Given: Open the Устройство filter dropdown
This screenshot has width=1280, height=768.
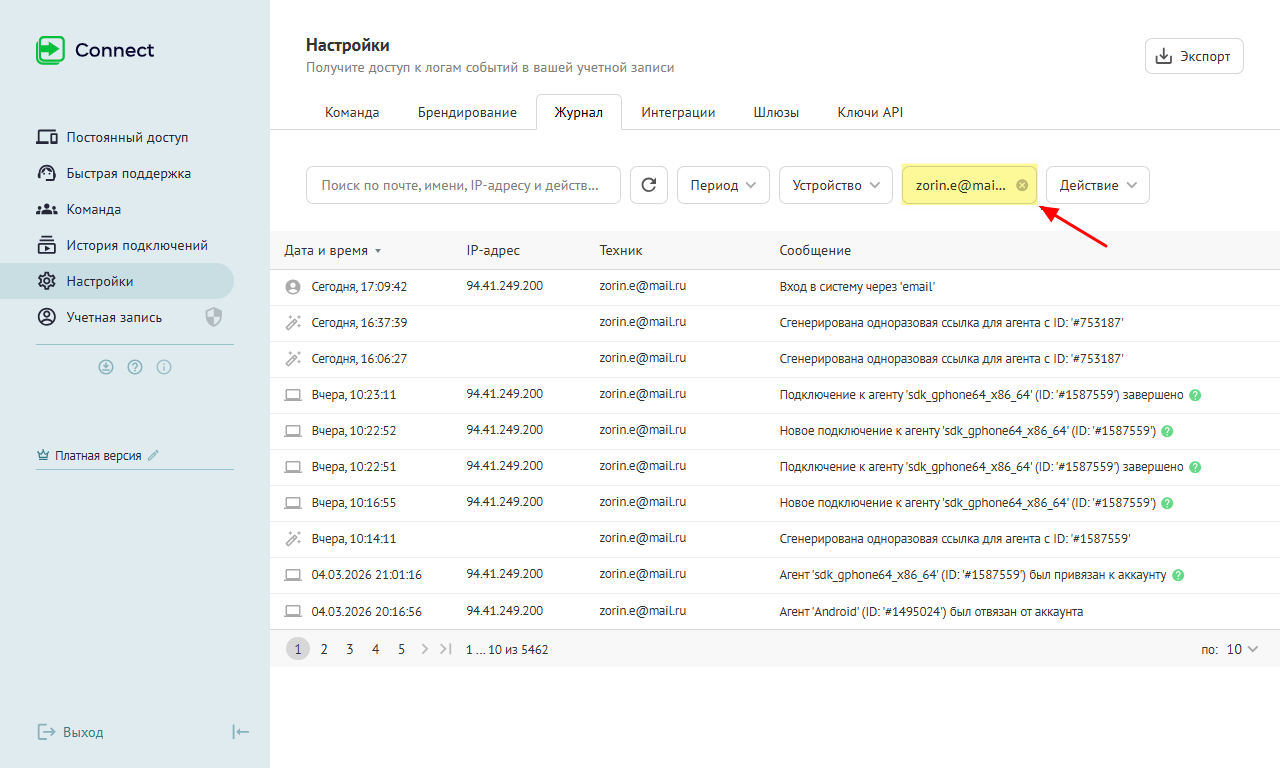Looking at the screenshot, I should click(835, 185).
